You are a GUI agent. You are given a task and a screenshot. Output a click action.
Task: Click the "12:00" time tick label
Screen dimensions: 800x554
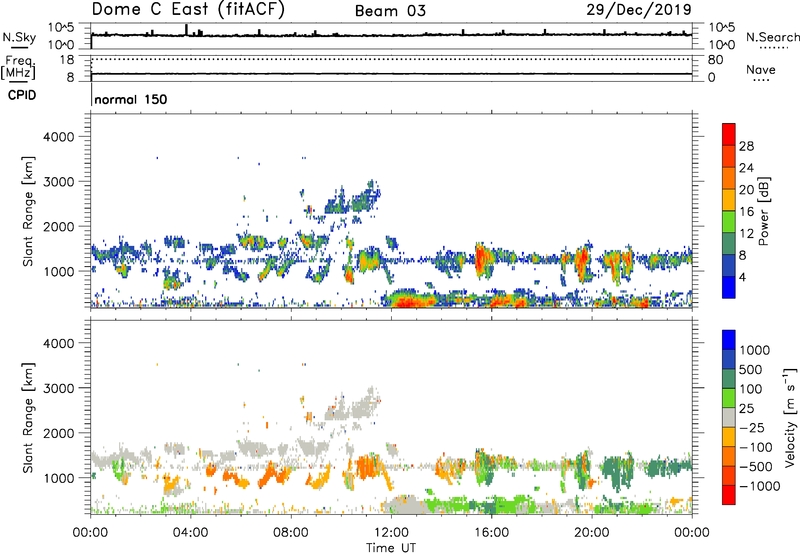(391, 533)
